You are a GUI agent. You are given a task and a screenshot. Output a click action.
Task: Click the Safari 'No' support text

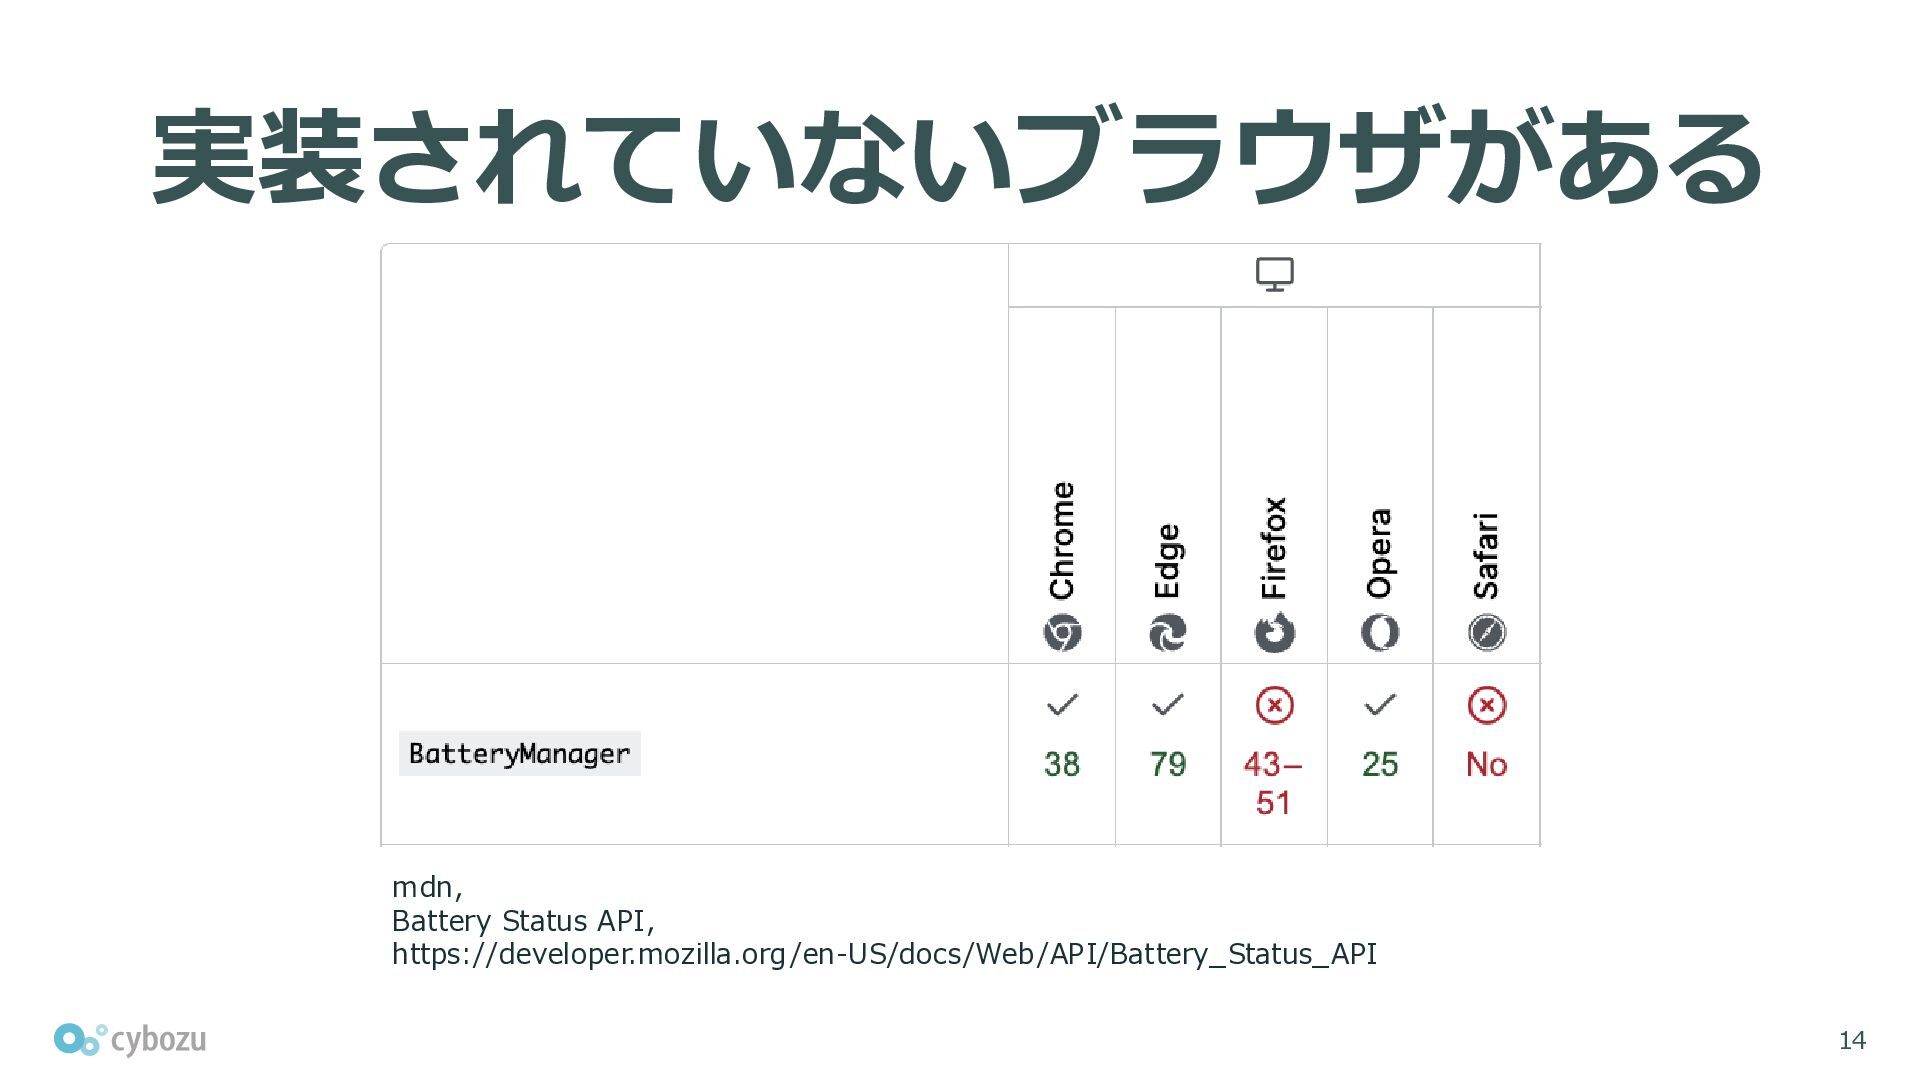[1487, 764]
